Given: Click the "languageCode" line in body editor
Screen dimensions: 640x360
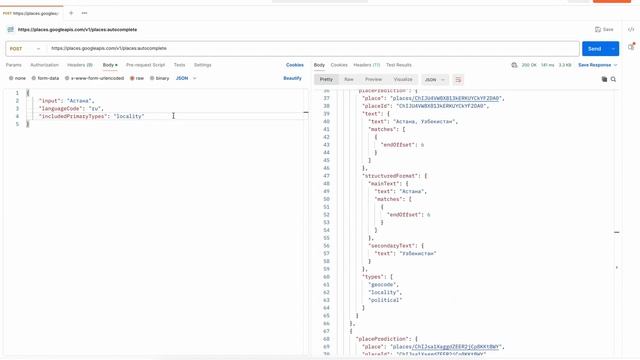Looking at the screenshot, I should coord(71,109).
